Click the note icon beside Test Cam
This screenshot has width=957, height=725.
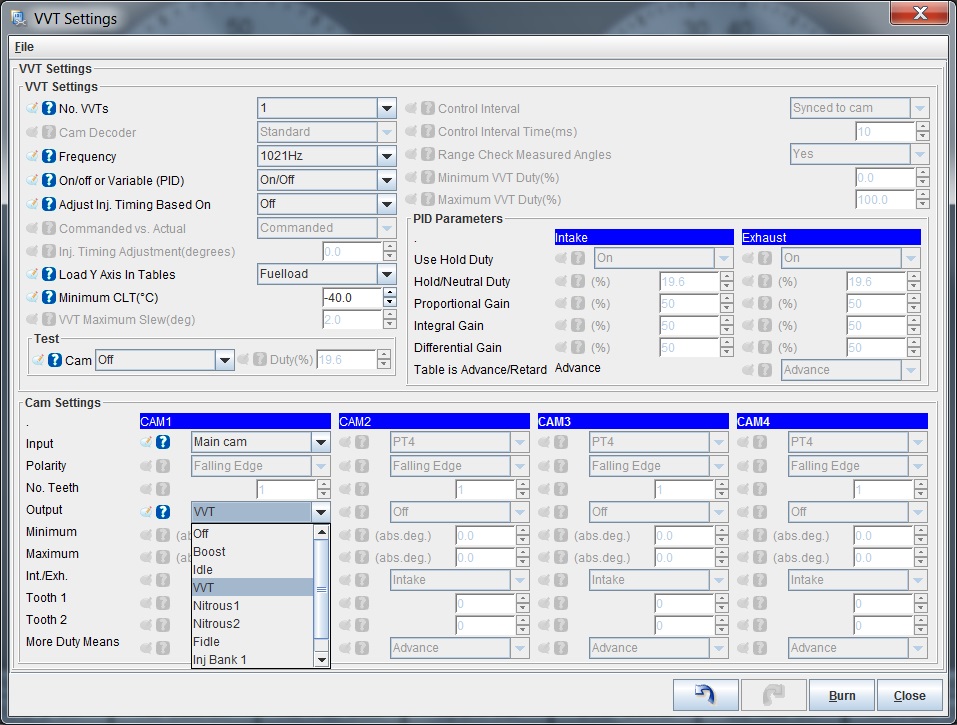pyautogui.click(x=38, y=359)
